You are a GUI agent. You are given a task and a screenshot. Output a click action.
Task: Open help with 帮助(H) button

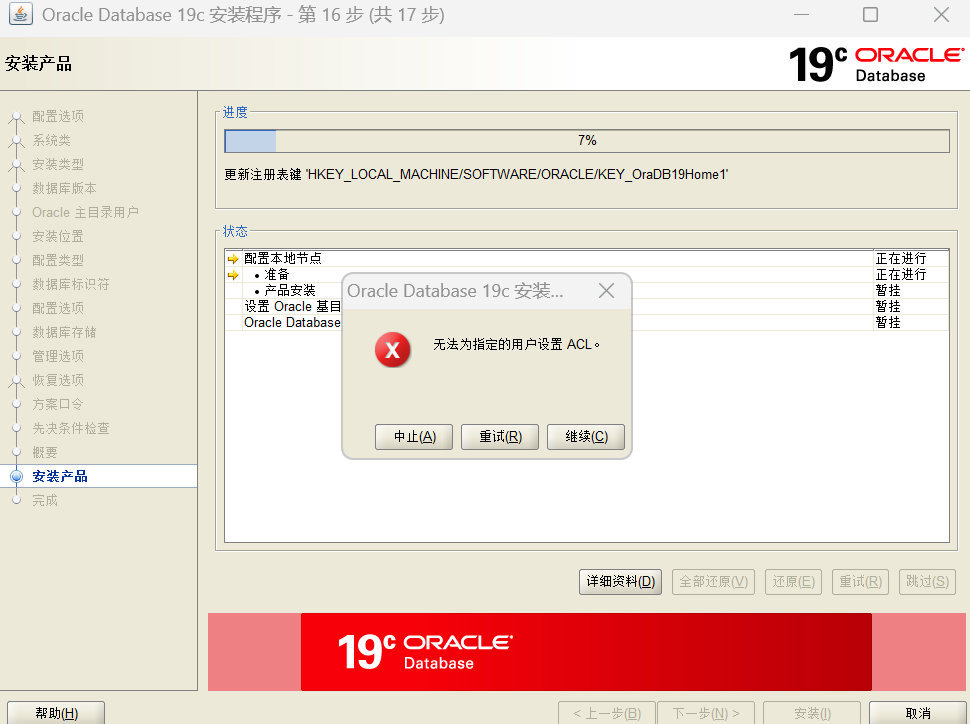pyautogui.click(x=56, y=713)
